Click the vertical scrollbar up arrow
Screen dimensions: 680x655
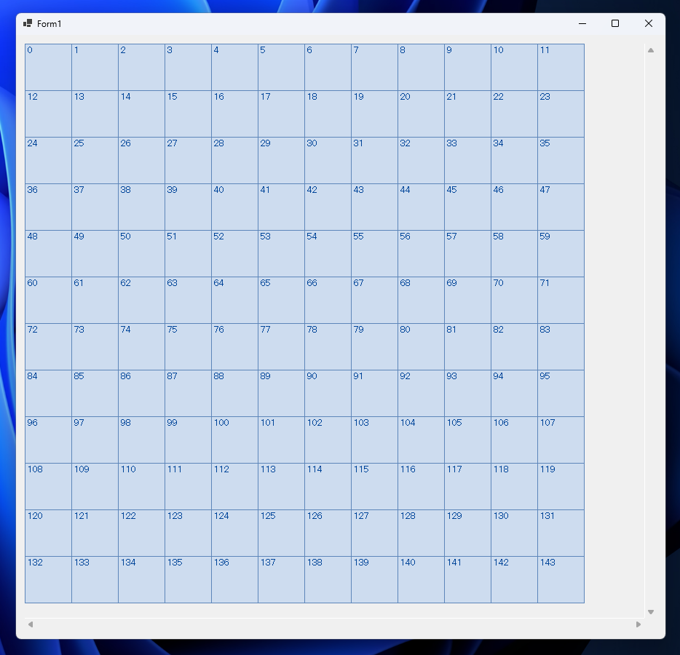tap(651, 50)
